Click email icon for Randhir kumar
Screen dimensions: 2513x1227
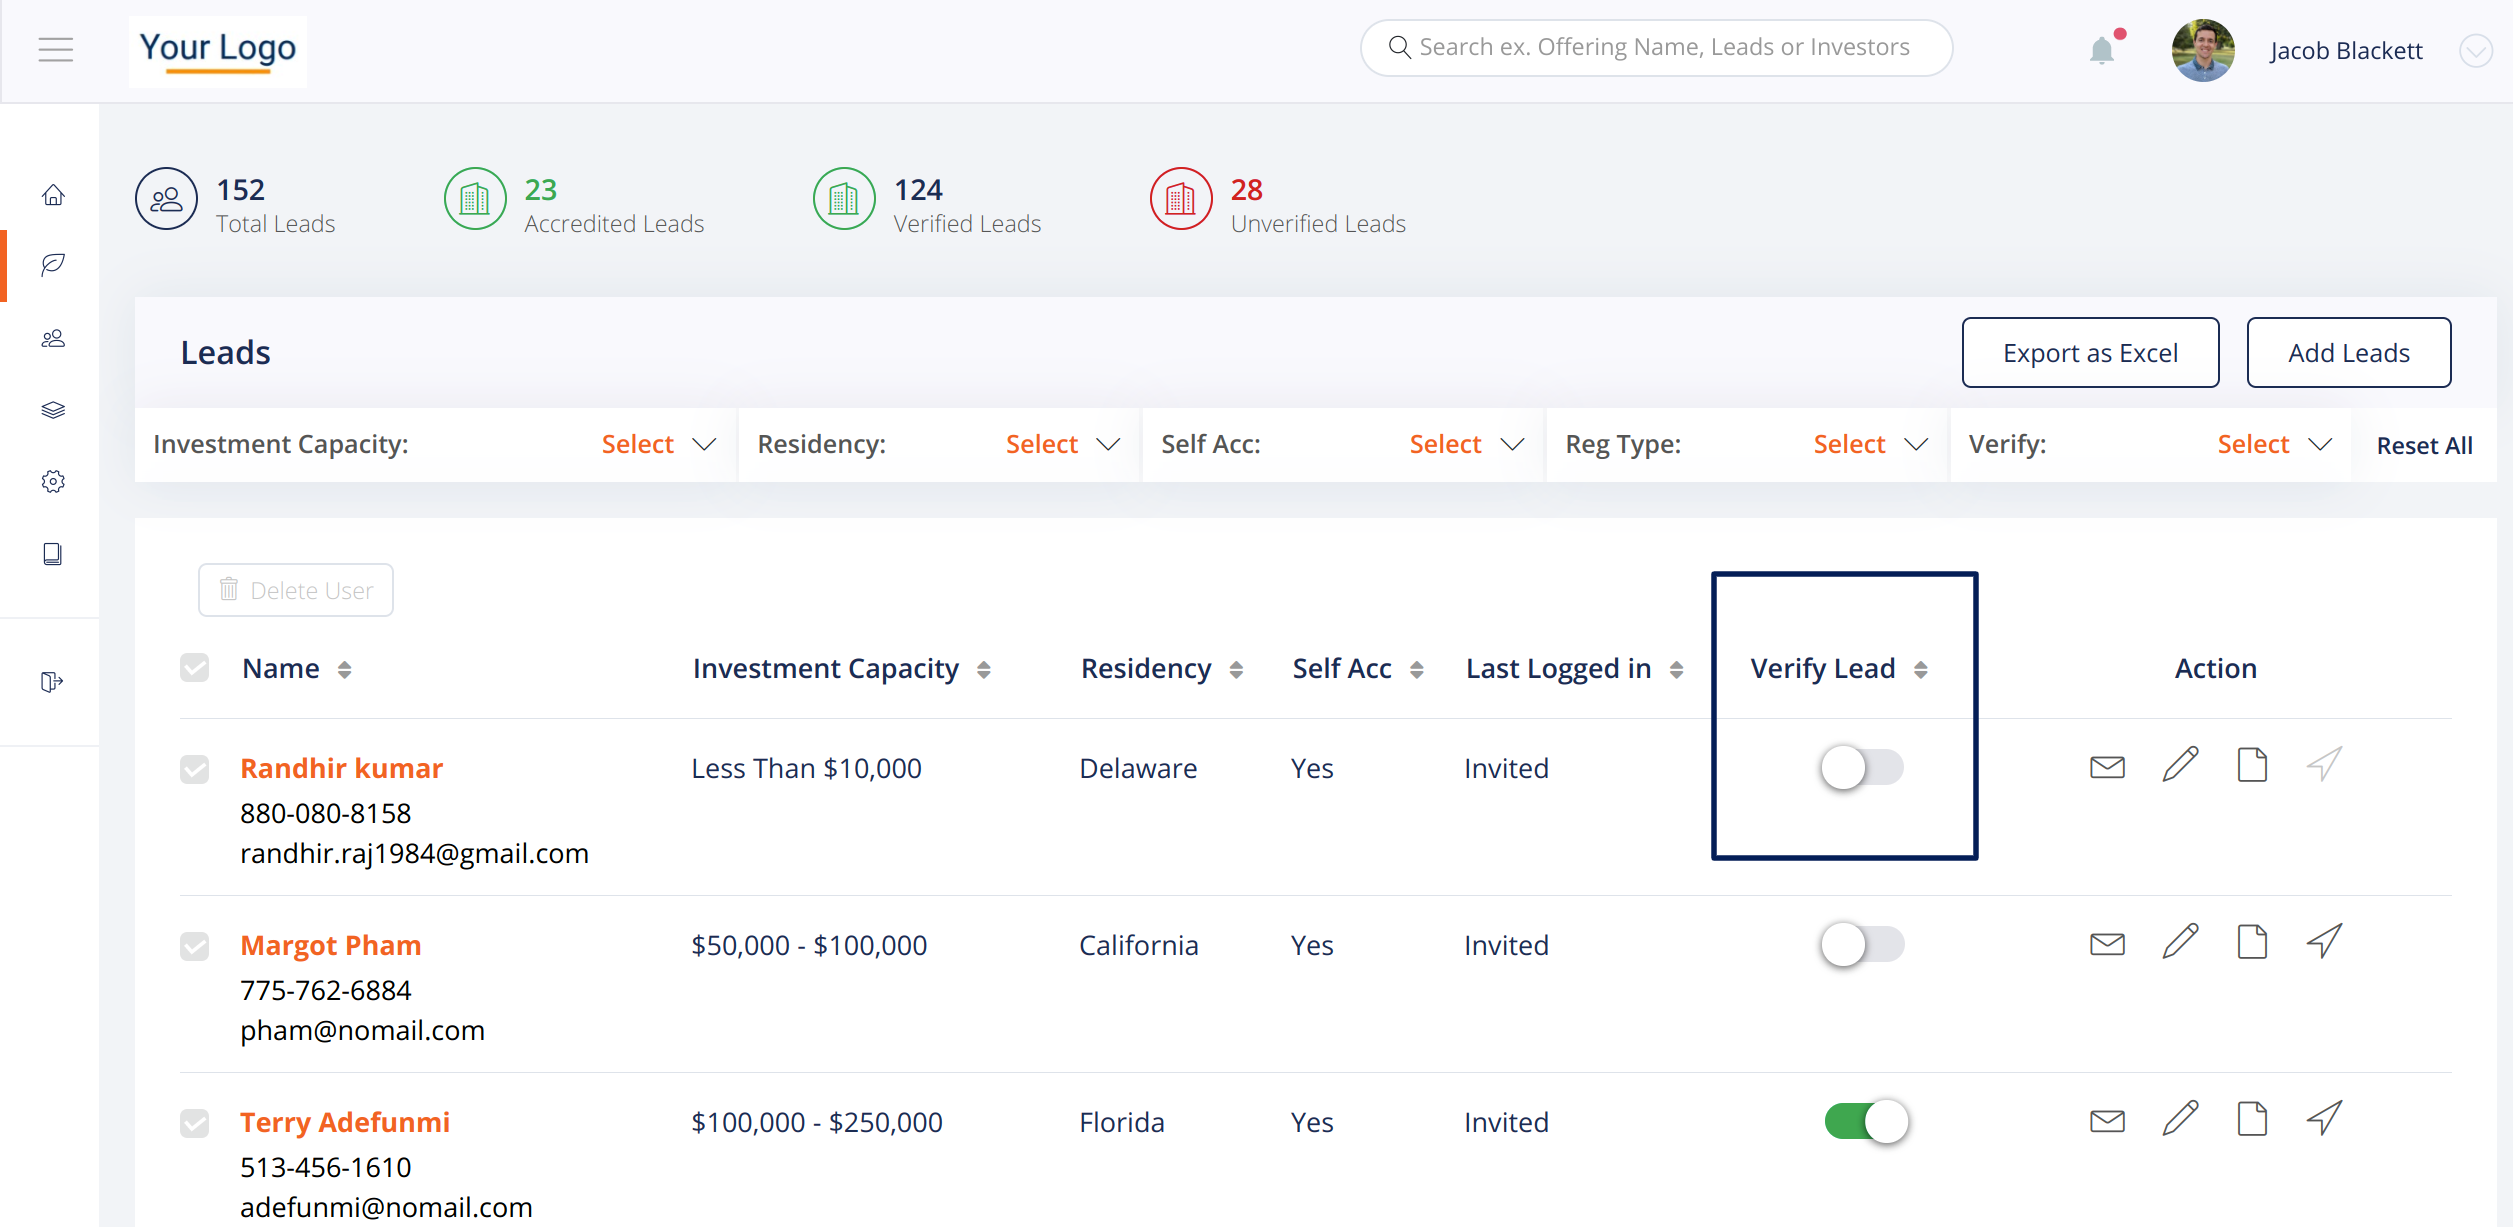(2107, 767)
